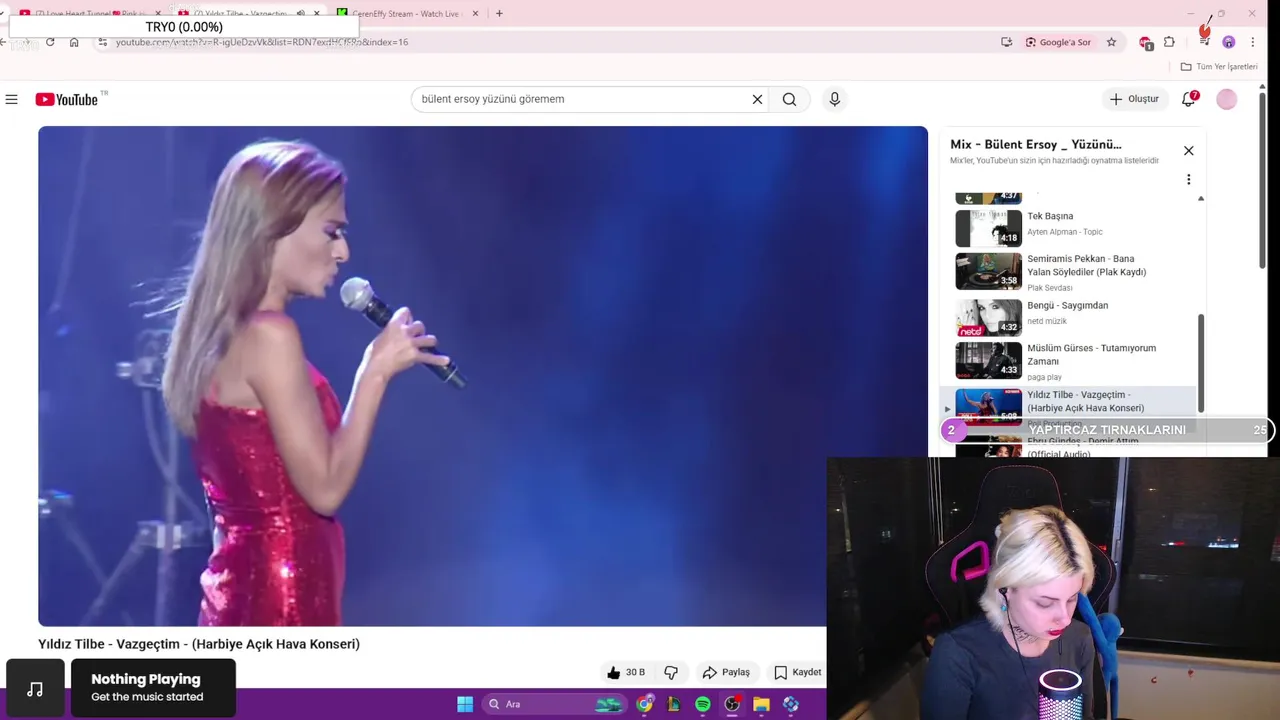This screenshot has height=720, width=1280.
Task: Share the video via Paylaş
Action: coord(726,673)
